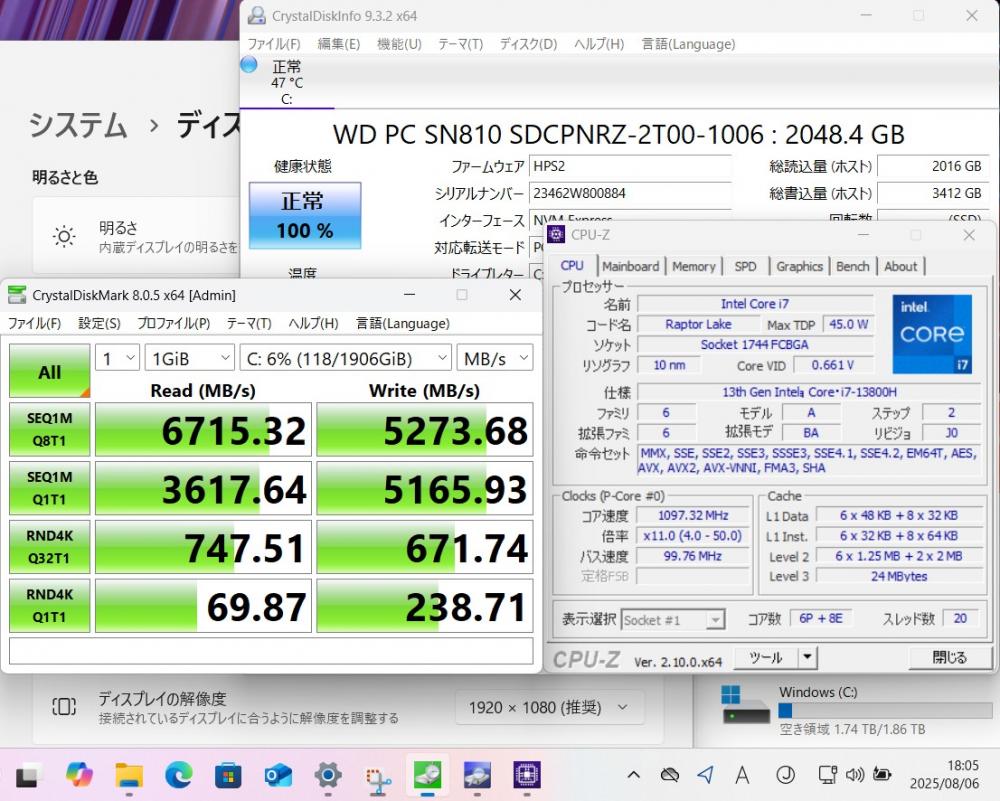This screenshot has width=1000, height=801.
Task: Open CrystalDiskMark プロファイル(P) menu
Action: (x=173, y=323)
